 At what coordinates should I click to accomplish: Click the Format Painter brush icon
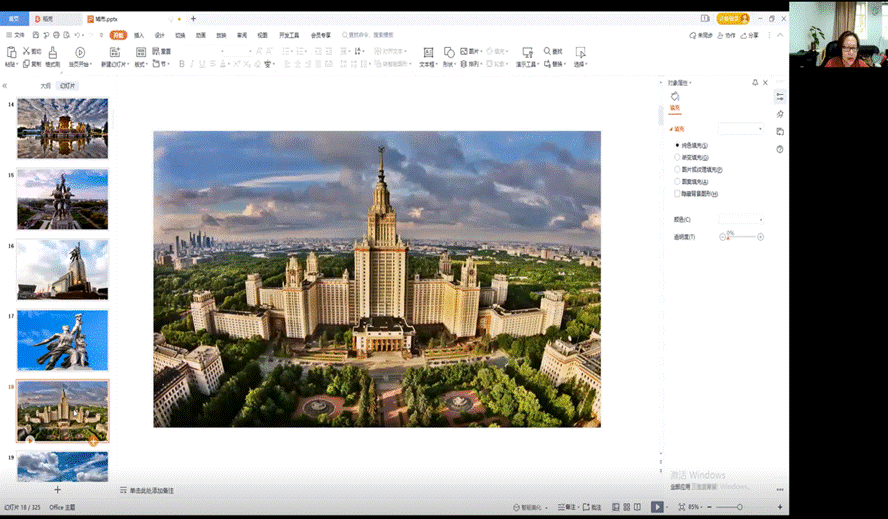(52, 52)
